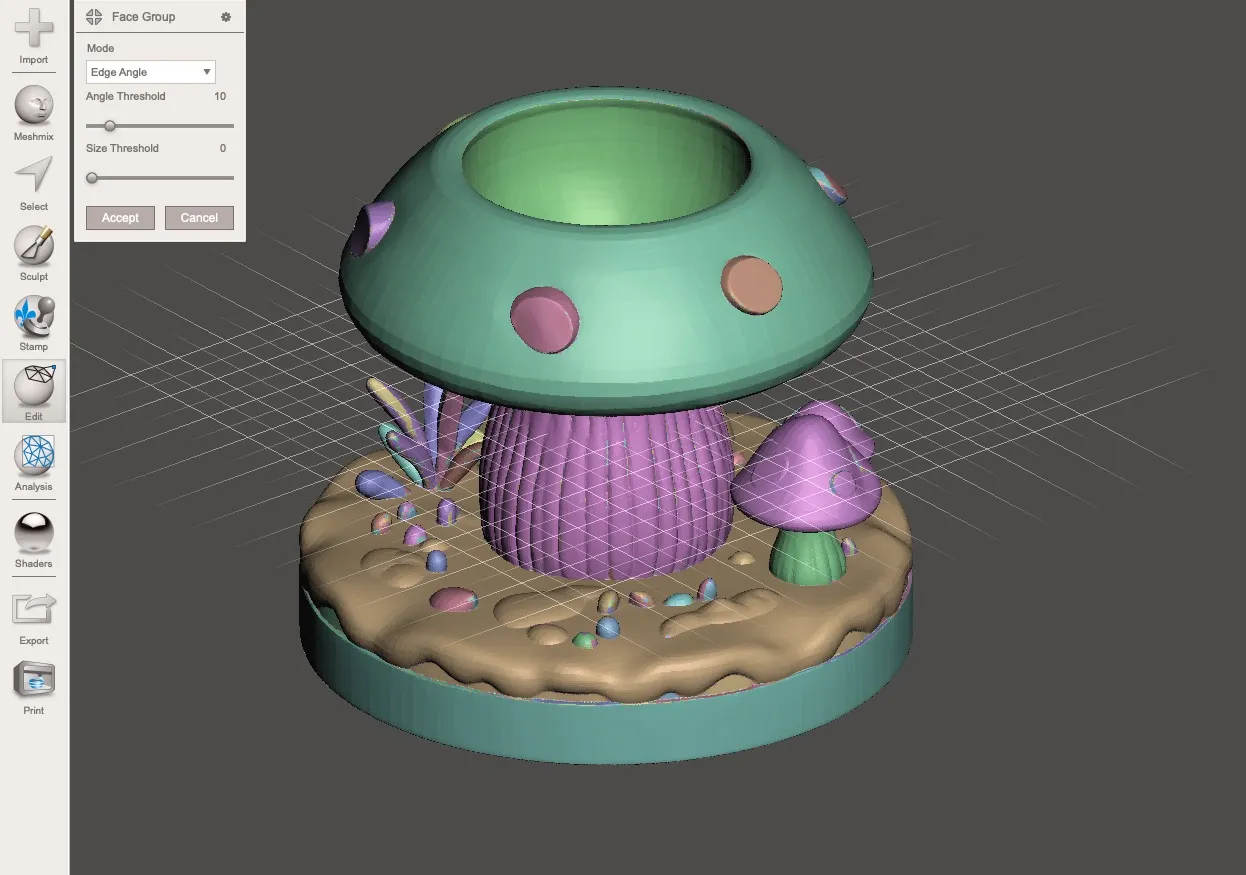
Task: Select the Meshmix tool
Action: [33, 107]
